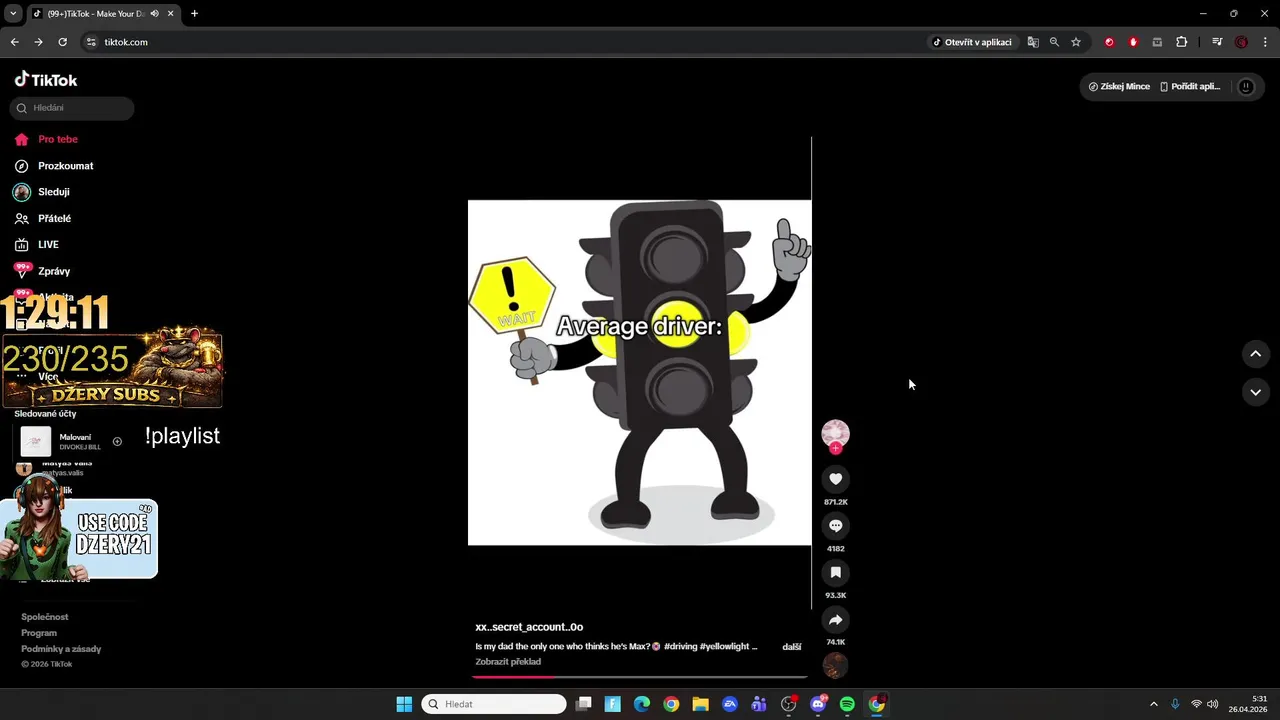Open the Windows Start menu
The width and height of the screenshot is (1280, 720).
404,704
